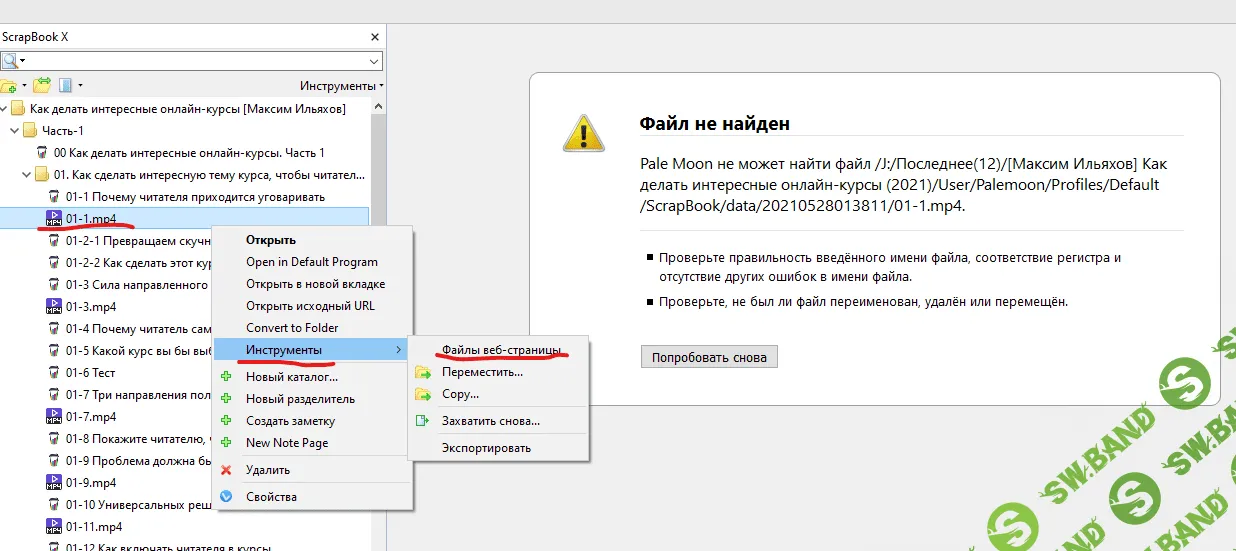
Task: Collapse the Часть-1 folder
Action: click(x=14, y=131)
